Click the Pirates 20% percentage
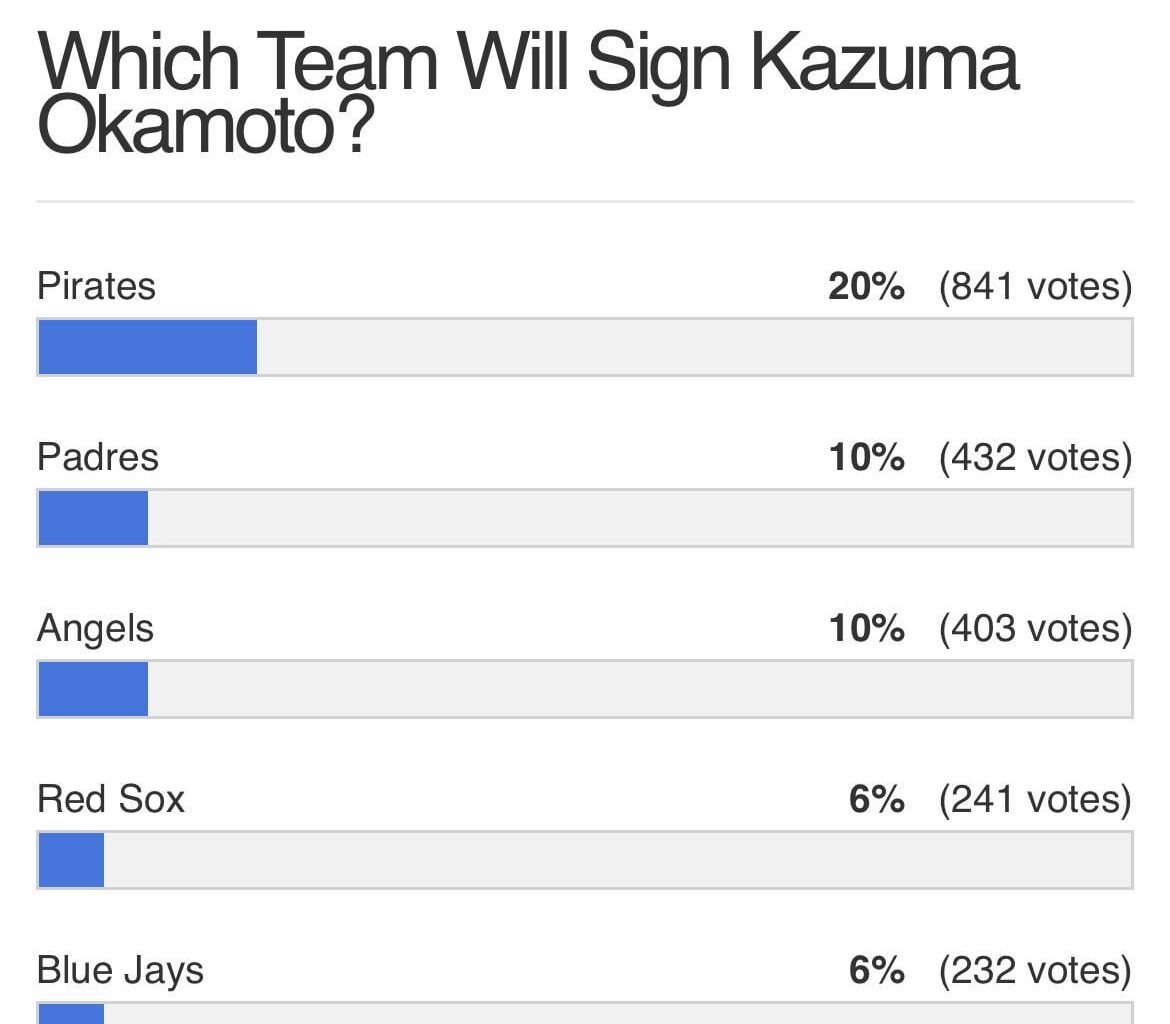This screenshot has height=1024, width=1170. click(x=866, y=286)
